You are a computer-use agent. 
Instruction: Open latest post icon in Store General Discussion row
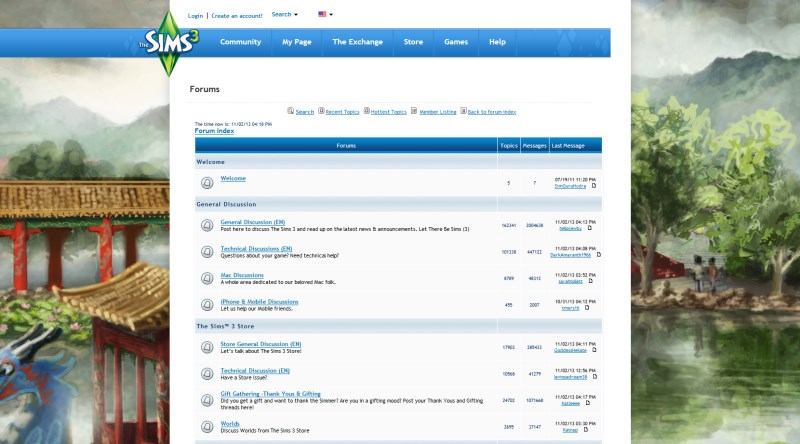pyautogui.click(x=594, y=350)
